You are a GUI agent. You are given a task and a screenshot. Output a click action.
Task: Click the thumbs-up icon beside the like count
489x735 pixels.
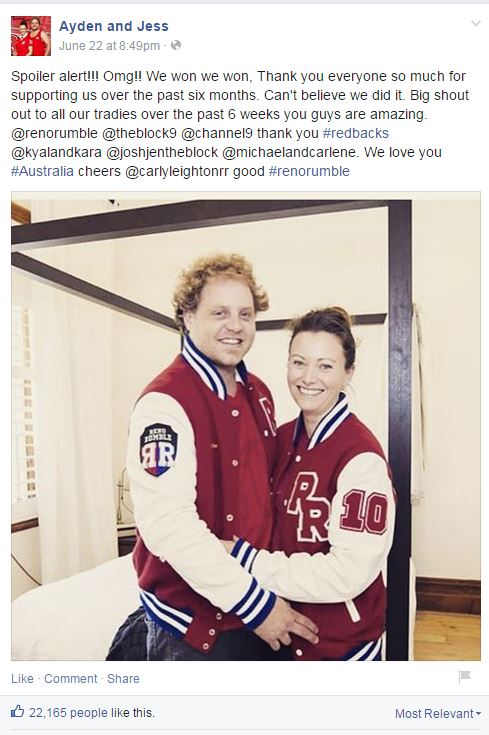pos(17,712)
